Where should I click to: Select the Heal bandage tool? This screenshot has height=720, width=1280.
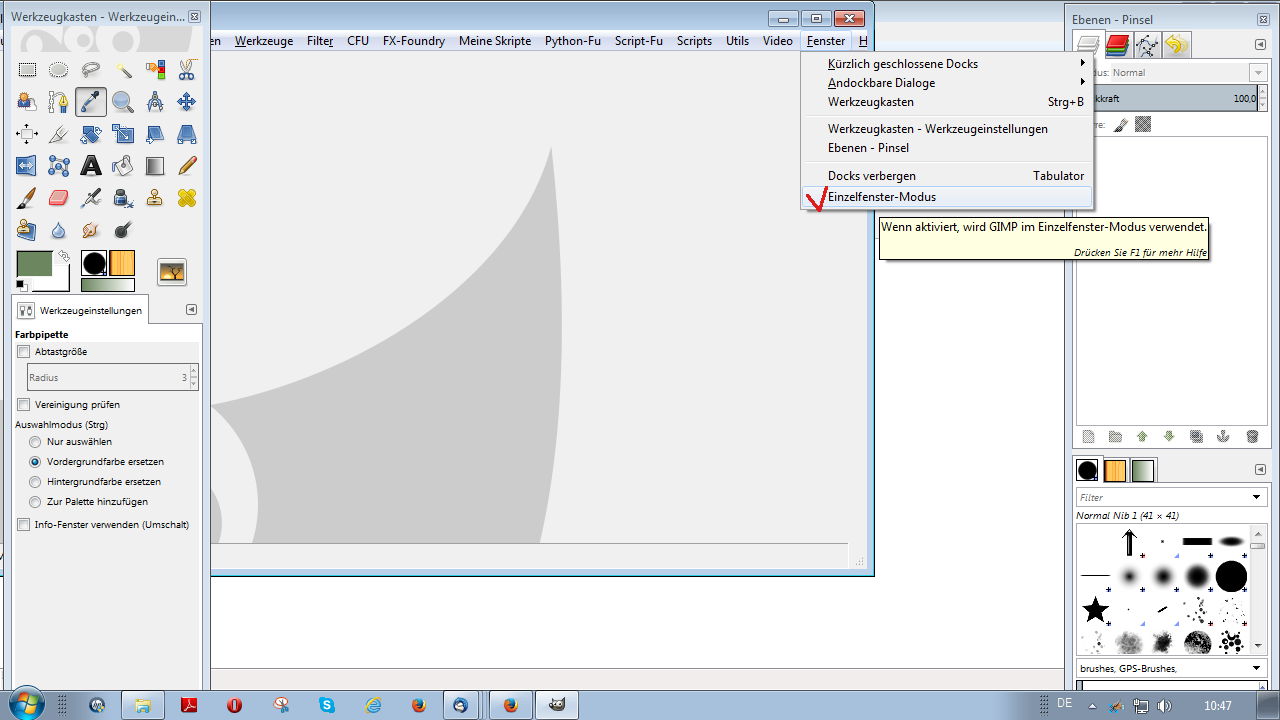tap(187, 198)
